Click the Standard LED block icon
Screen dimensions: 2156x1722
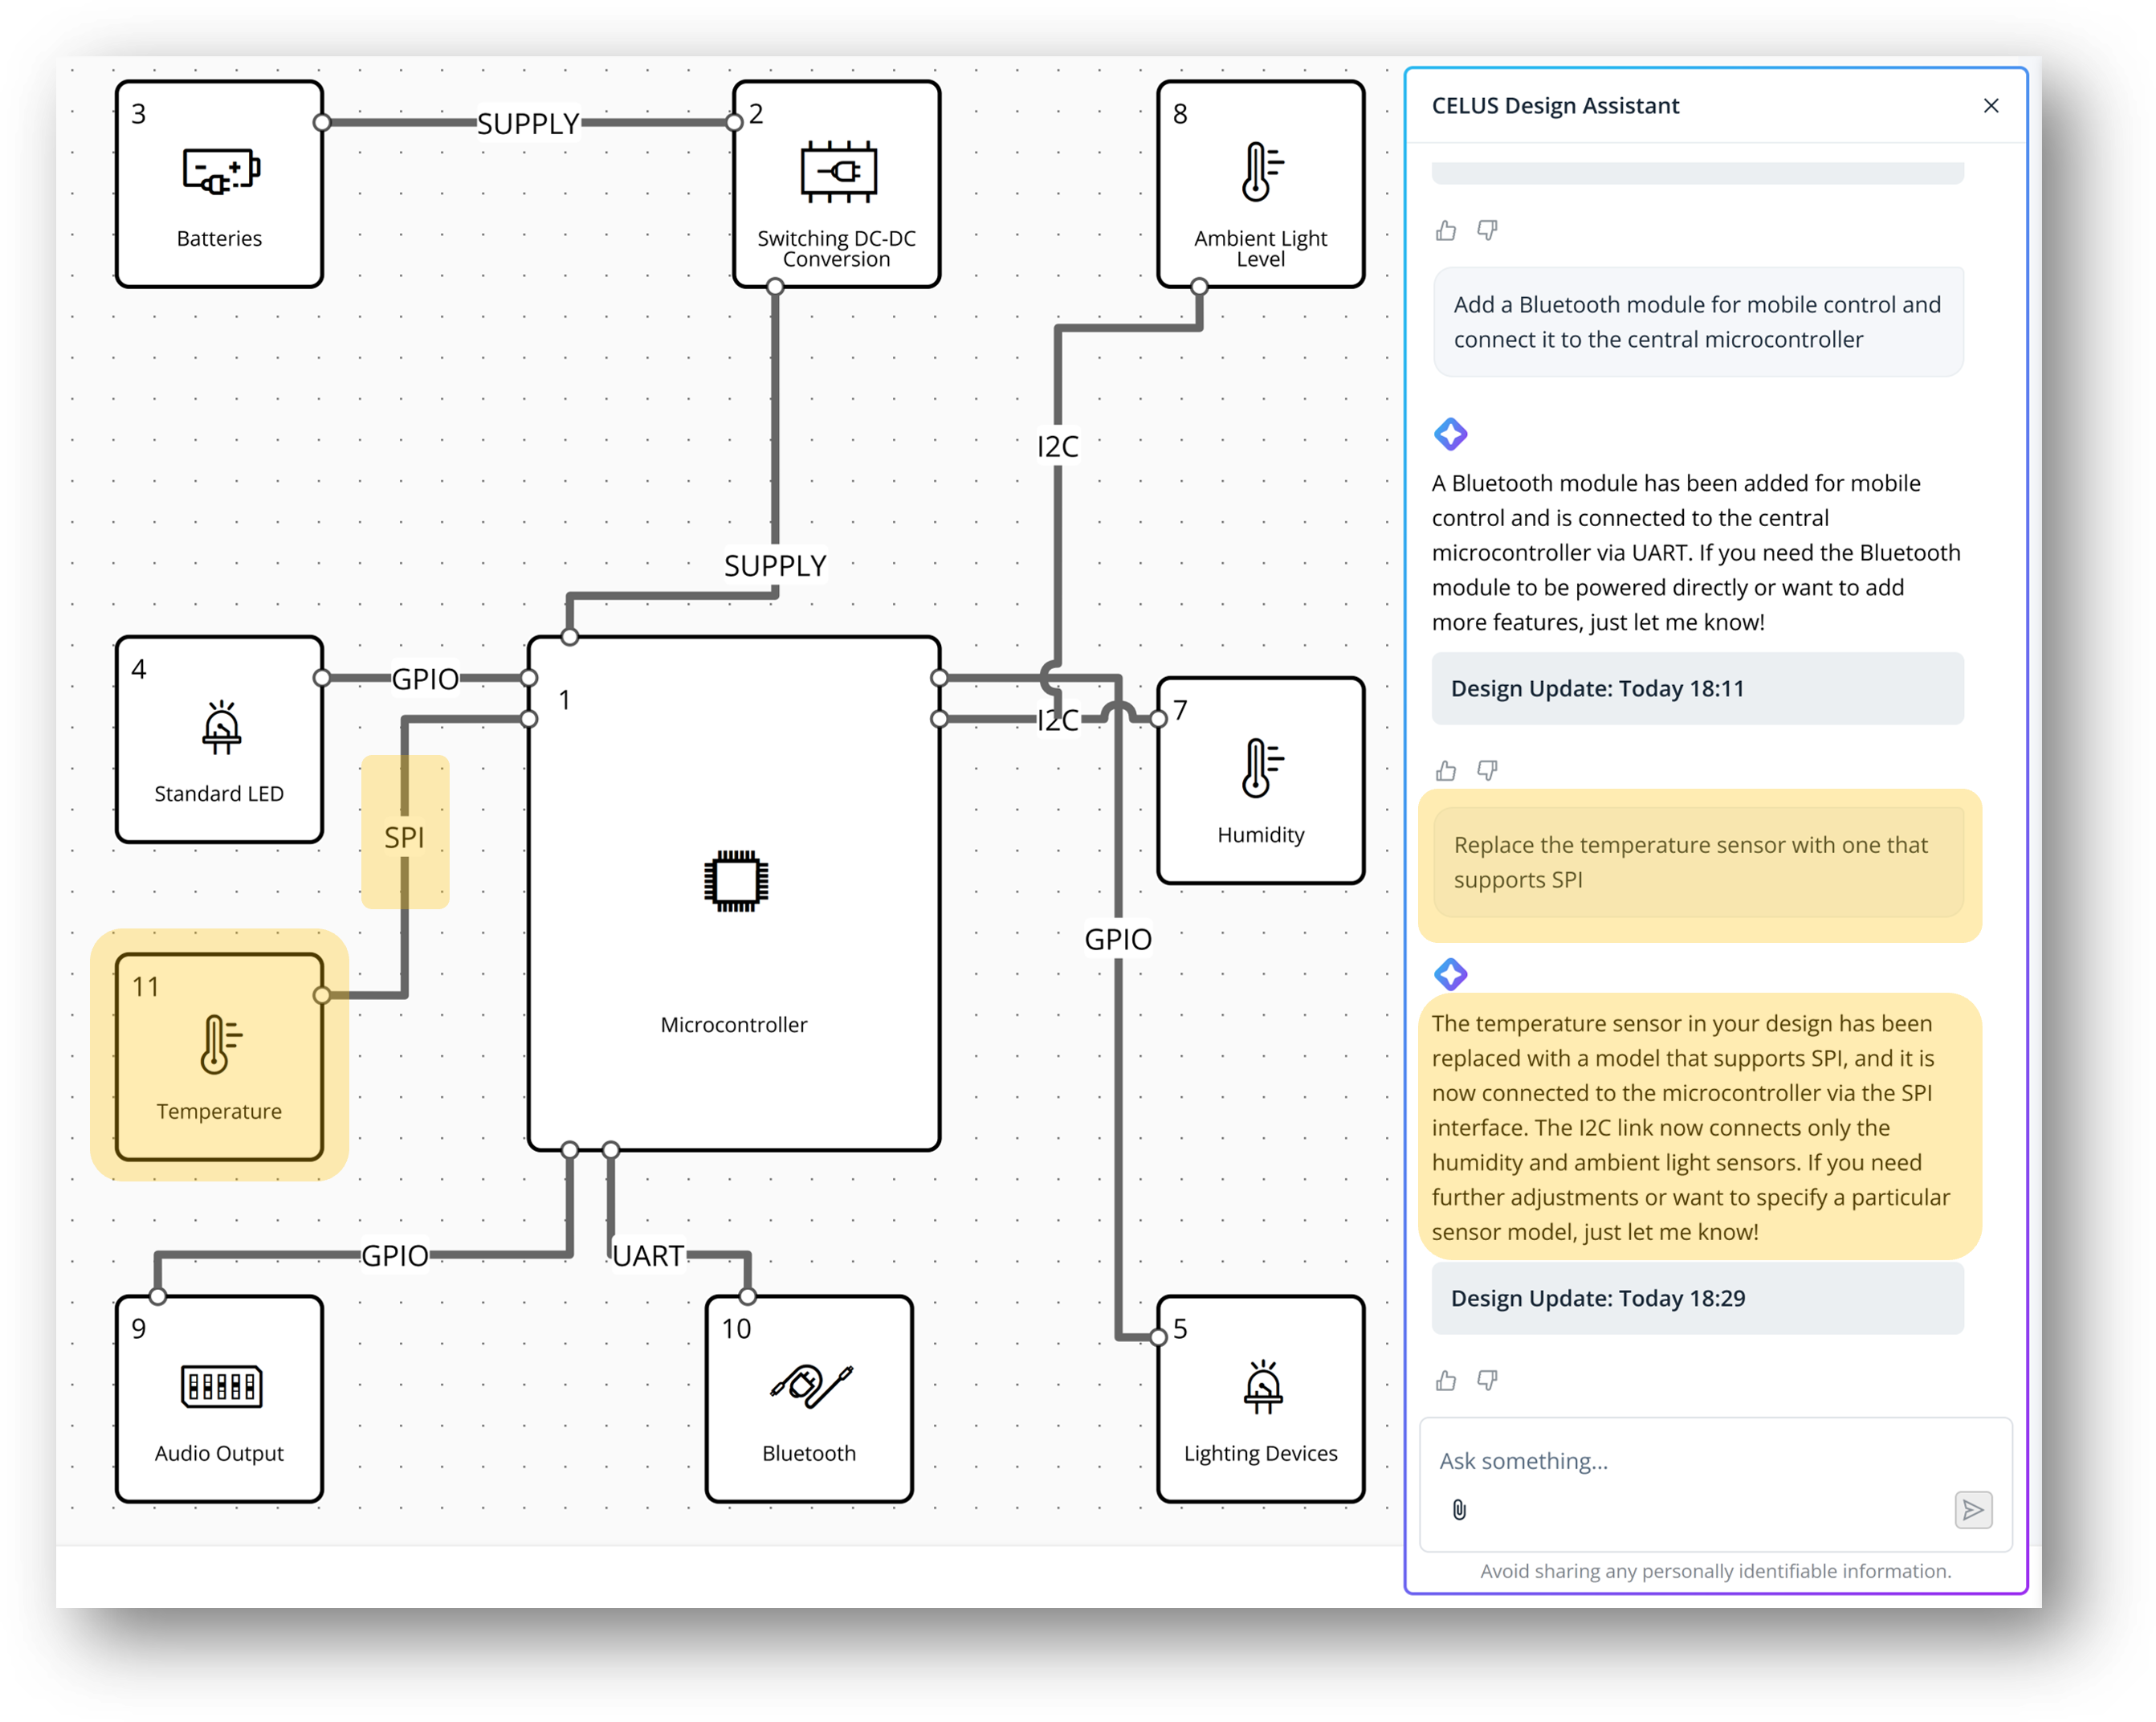[221, 727]
